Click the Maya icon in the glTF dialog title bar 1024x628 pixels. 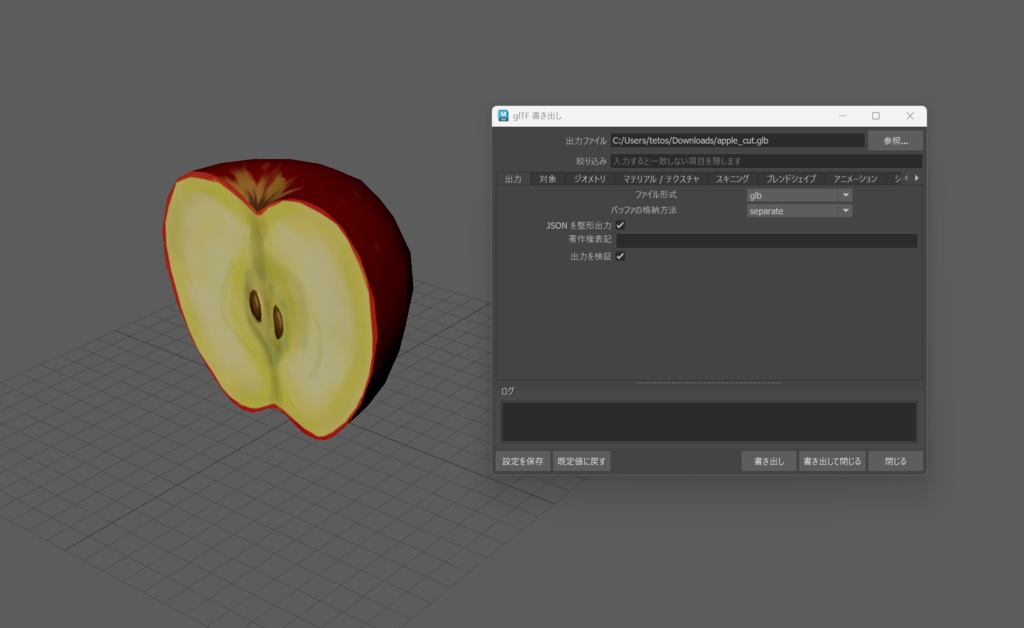click(x=503, y=116)
